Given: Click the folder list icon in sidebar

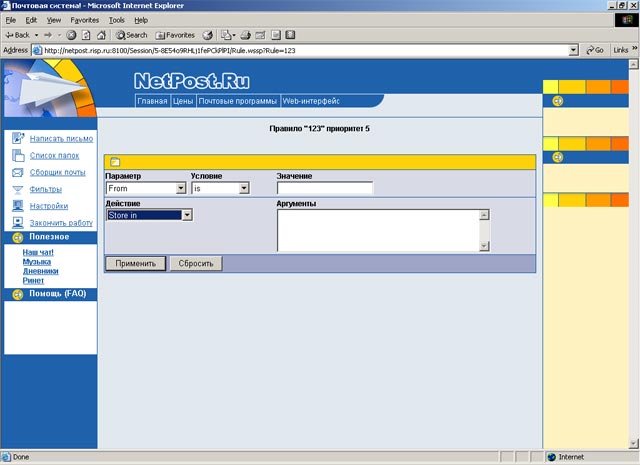Looking at the screenshot, I should coord(18,155).
